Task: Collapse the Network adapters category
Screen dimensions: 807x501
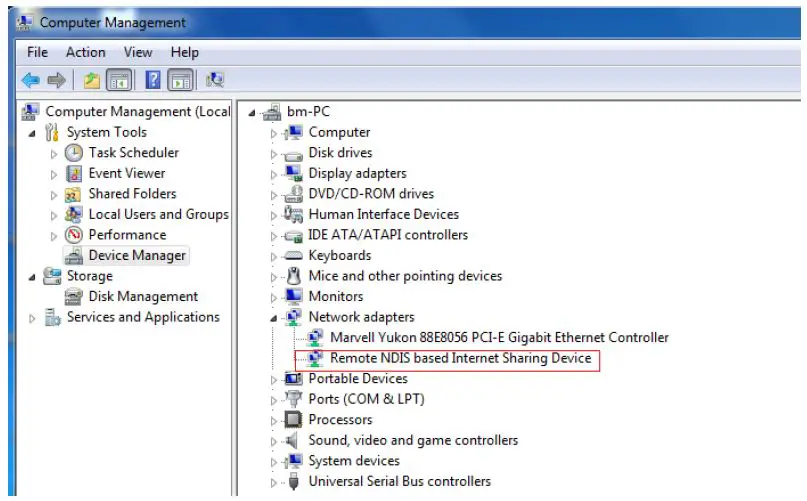Action: 274,318
